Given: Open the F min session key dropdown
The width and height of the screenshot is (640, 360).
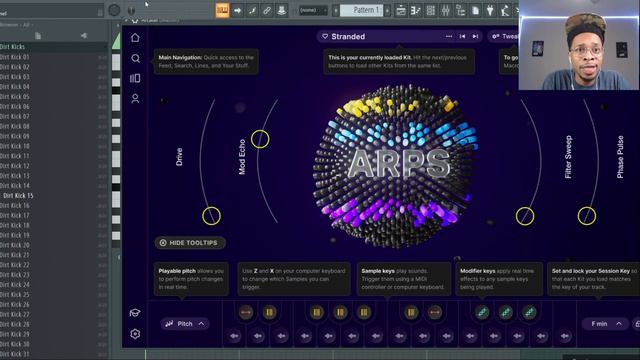Looking at the screenshot, I should coord(606,324).
